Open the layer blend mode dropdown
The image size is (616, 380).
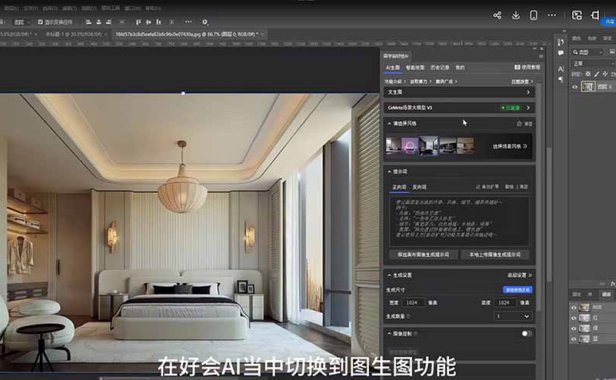pos(594,63)
